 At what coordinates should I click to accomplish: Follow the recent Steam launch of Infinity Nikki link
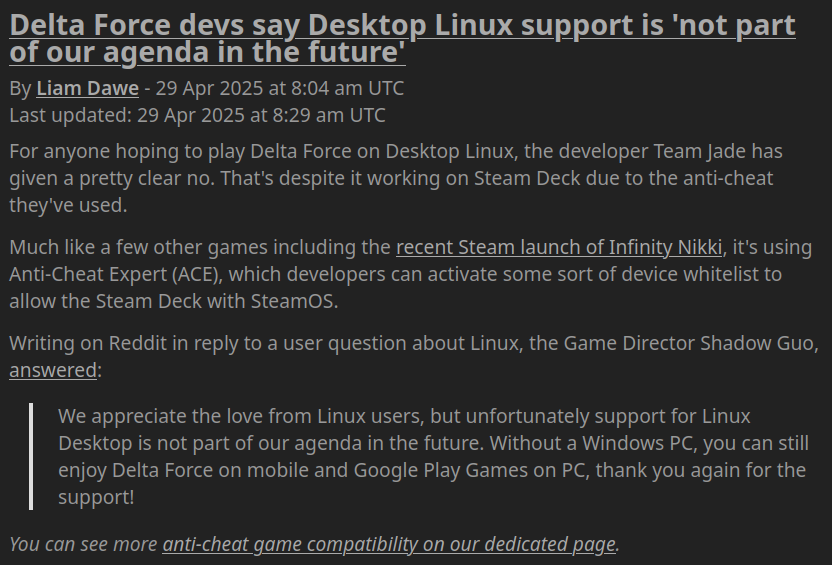click(x=559, y=247)
